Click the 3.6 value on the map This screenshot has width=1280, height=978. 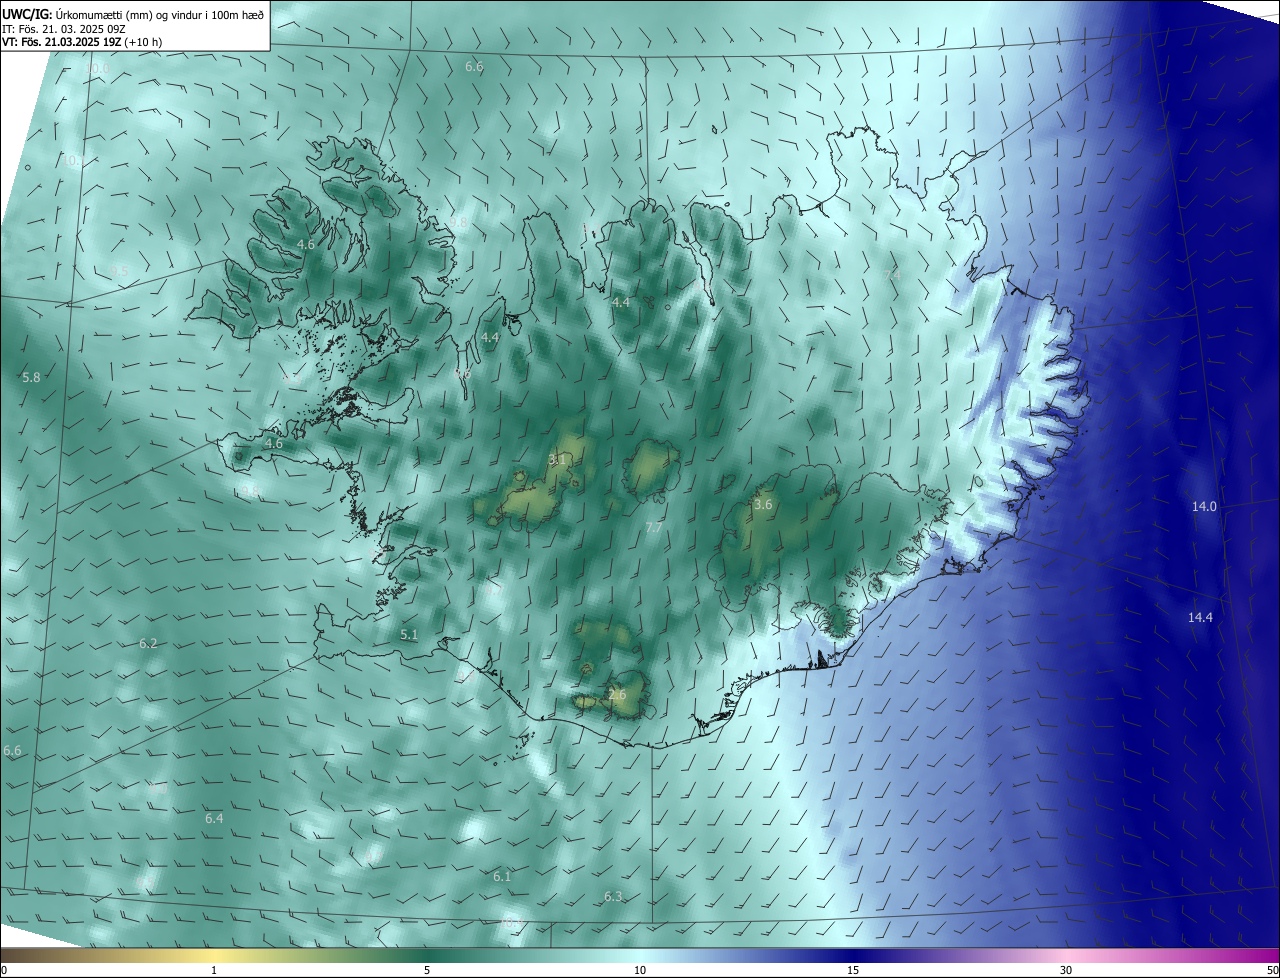[x=763, y=505]
